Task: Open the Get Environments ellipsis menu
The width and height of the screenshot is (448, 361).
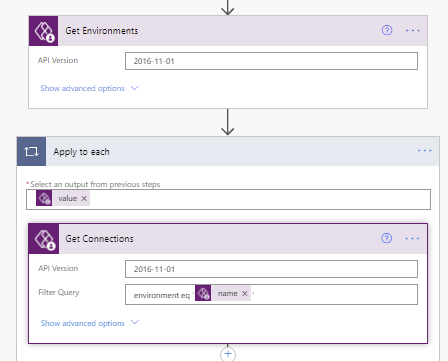Action: tap(413, 30)
